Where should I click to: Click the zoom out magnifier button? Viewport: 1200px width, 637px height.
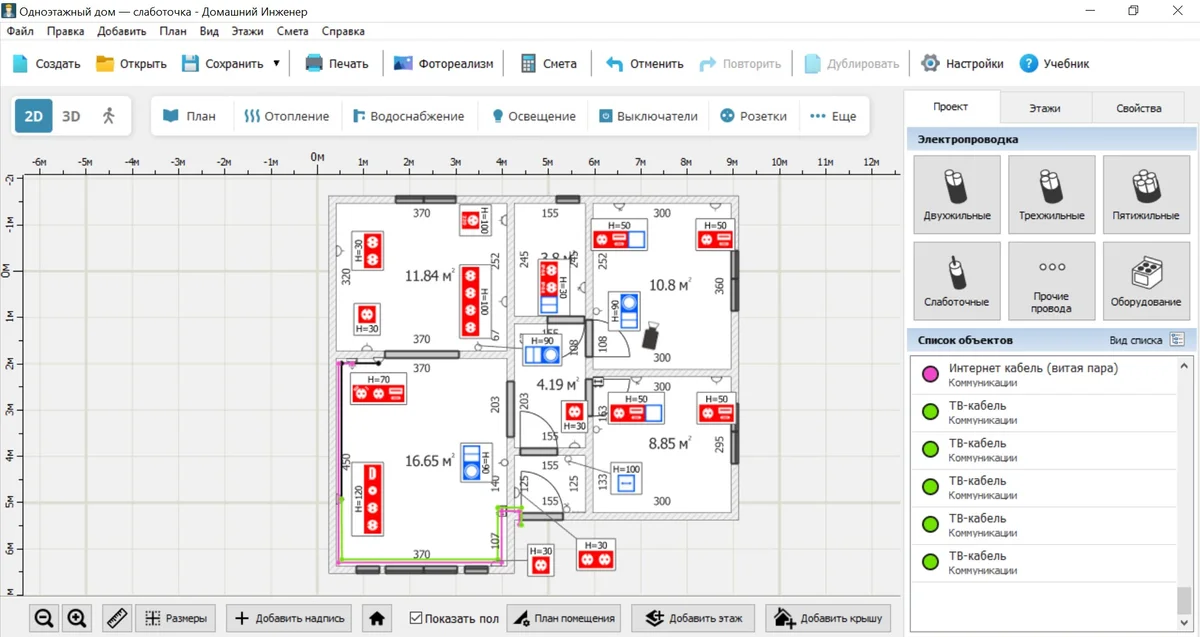coord(44,618)
